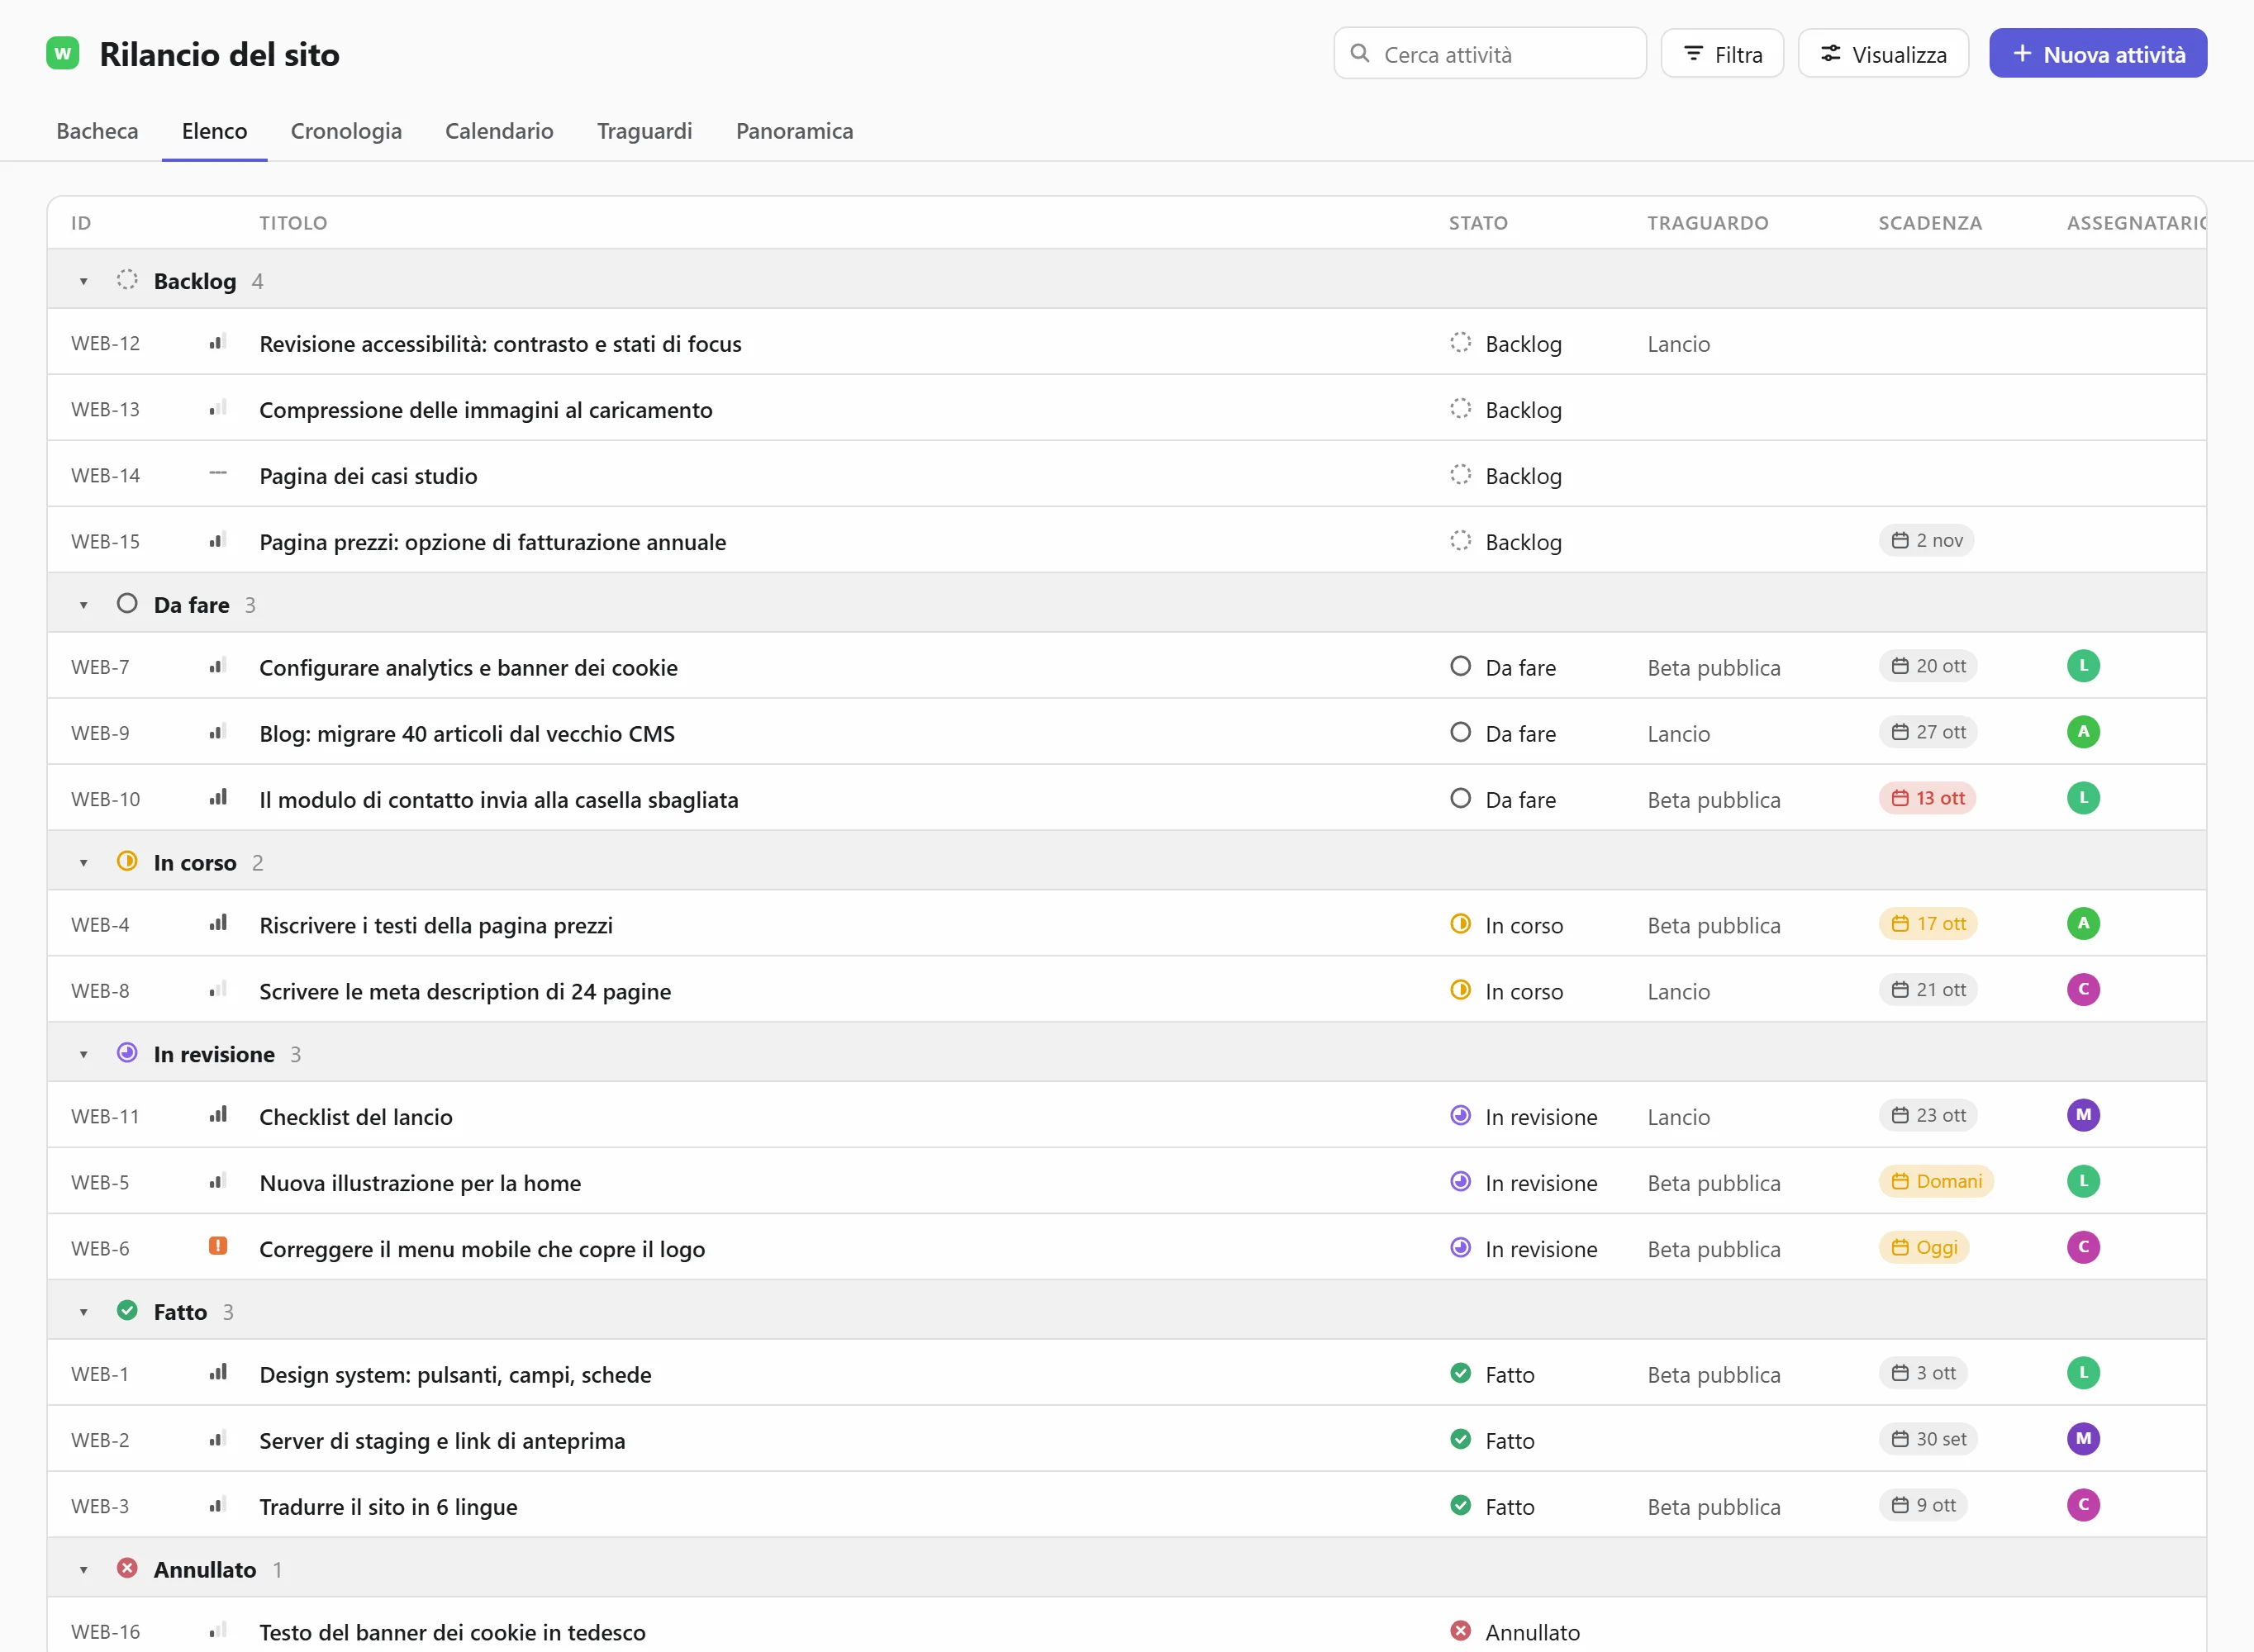
Task: Collapse the Annullato group
Action: pos(84,1570)
